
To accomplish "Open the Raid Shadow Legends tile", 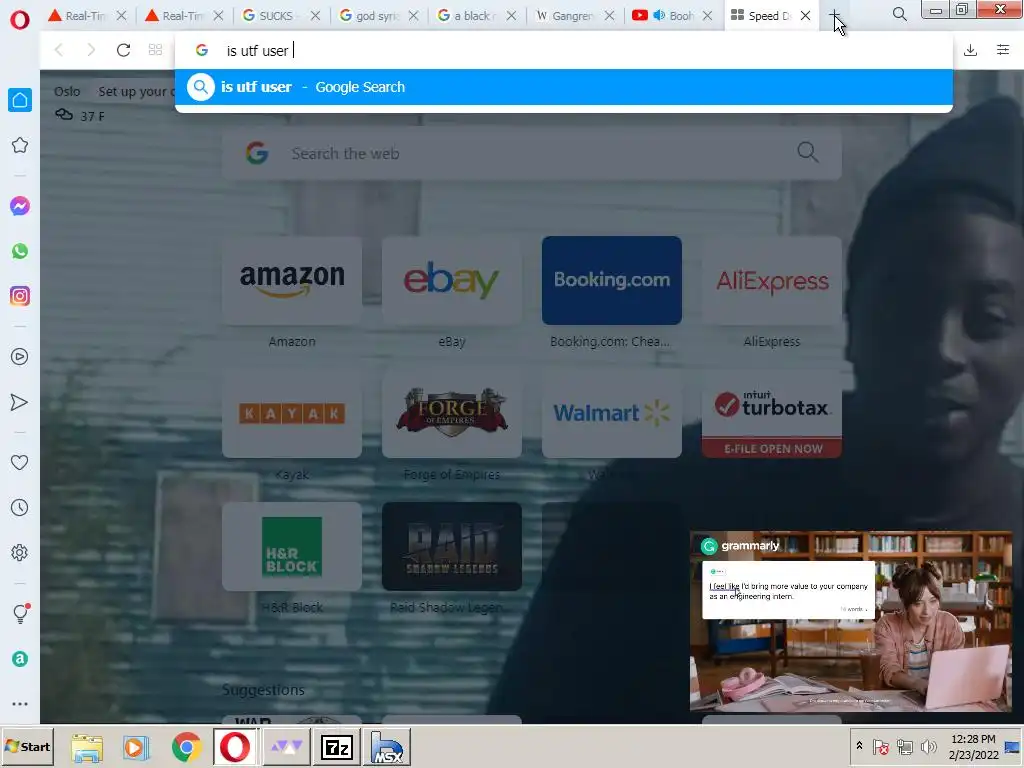I will coord(452,547).
